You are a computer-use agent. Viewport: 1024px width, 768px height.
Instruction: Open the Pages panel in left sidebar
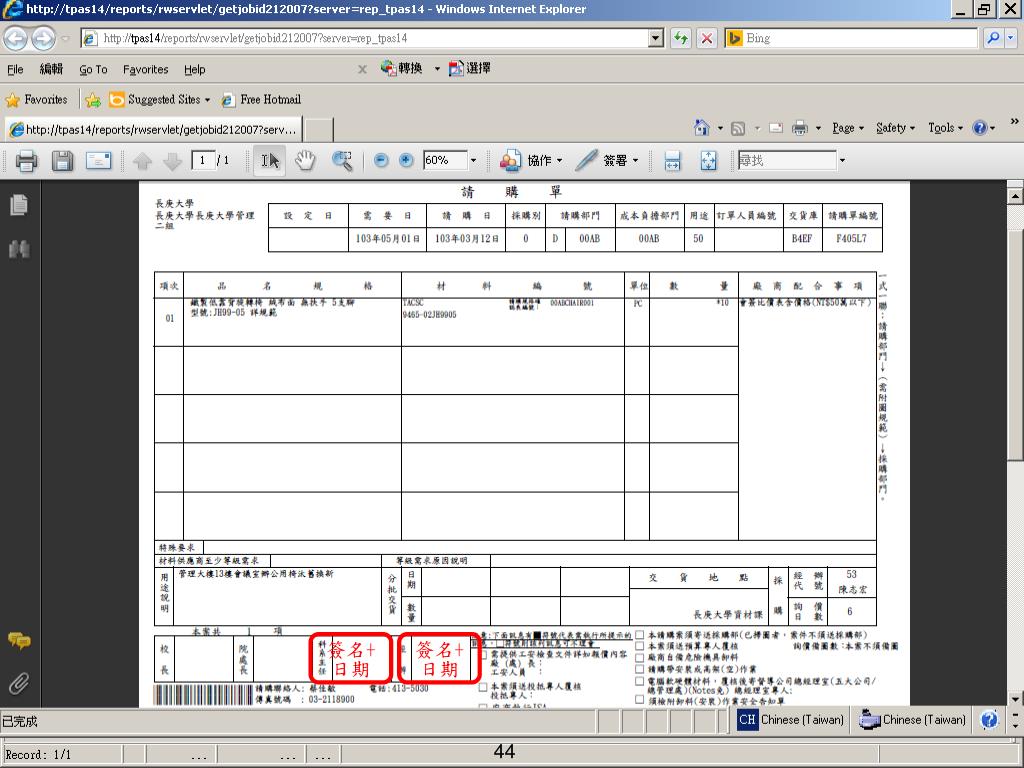tap(19, 205)
